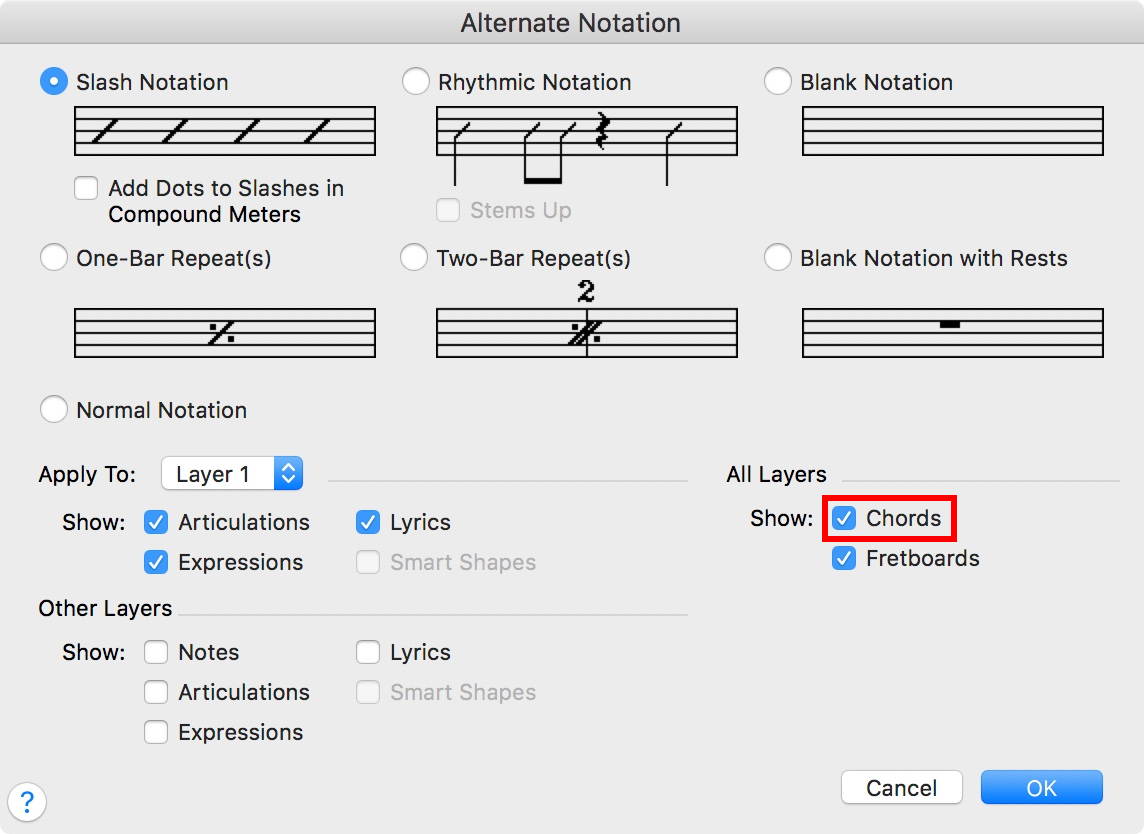Select the Two-Bar Repeat(s) radio button

(414, 258)
